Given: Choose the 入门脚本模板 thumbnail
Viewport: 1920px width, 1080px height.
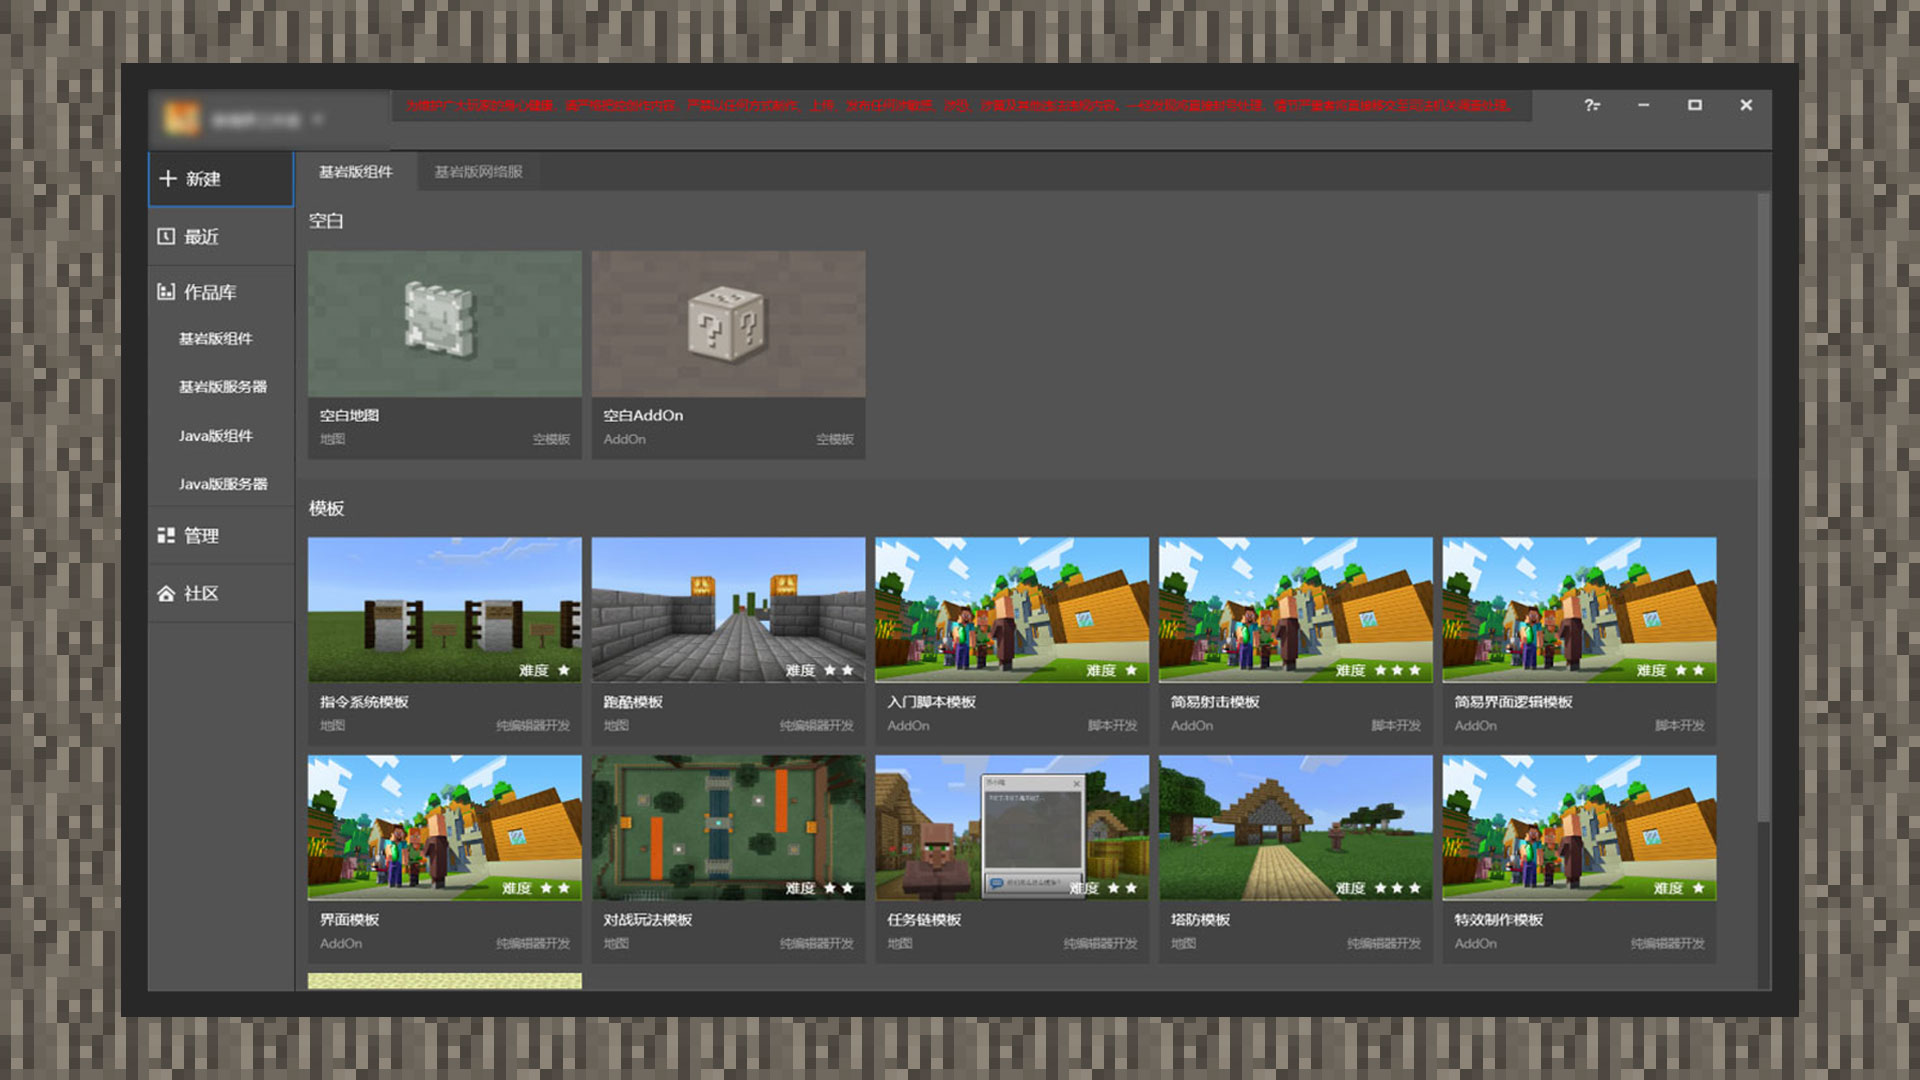Looking at the screenshot, I should [x=1012, y=610].
